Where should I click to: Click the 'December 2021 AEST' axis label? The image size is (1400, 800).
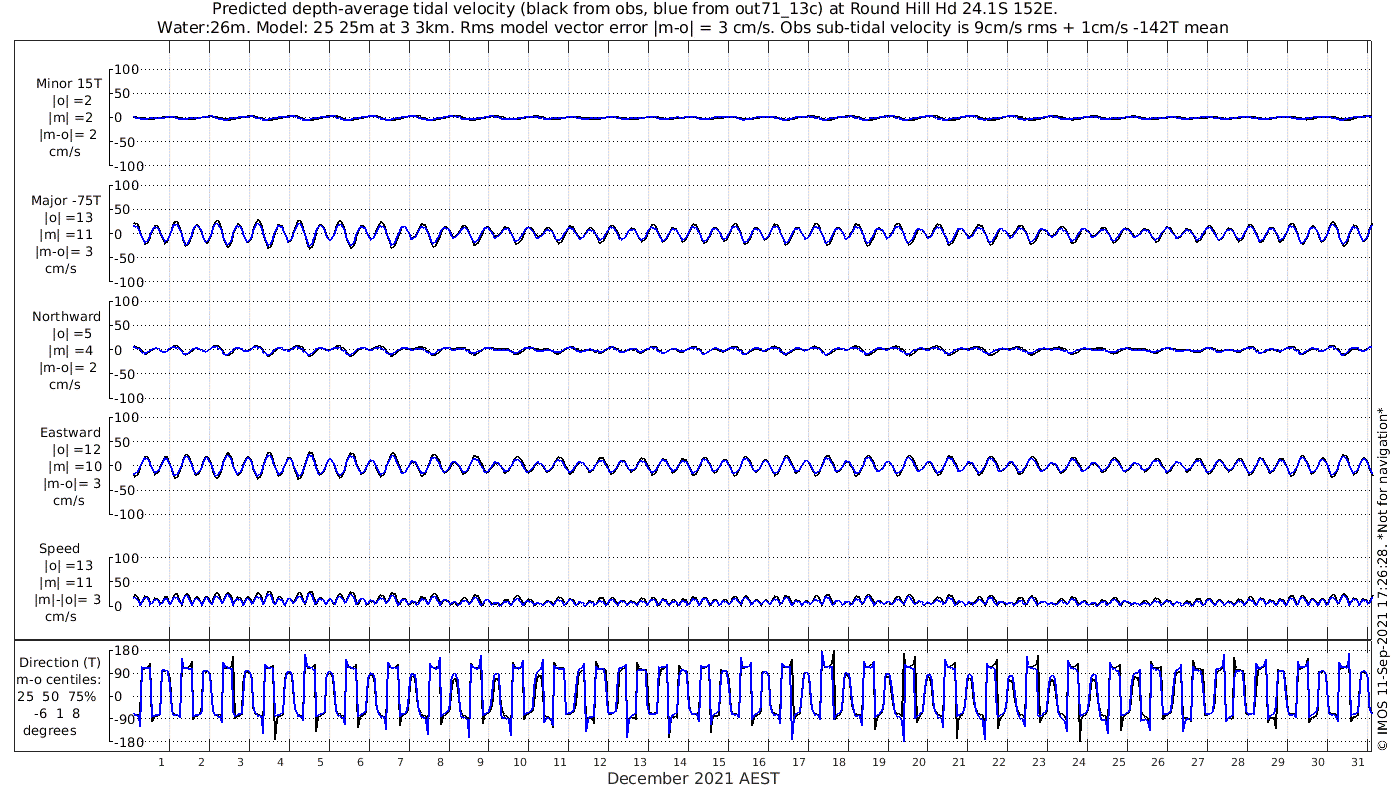693,779
